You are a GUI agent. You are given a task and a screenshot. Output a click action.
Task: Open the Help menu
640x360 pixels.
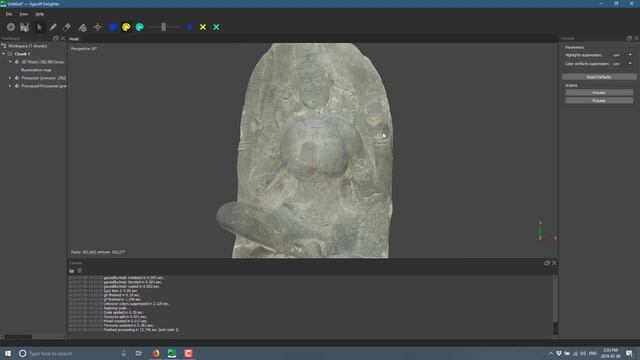point(39,14)
